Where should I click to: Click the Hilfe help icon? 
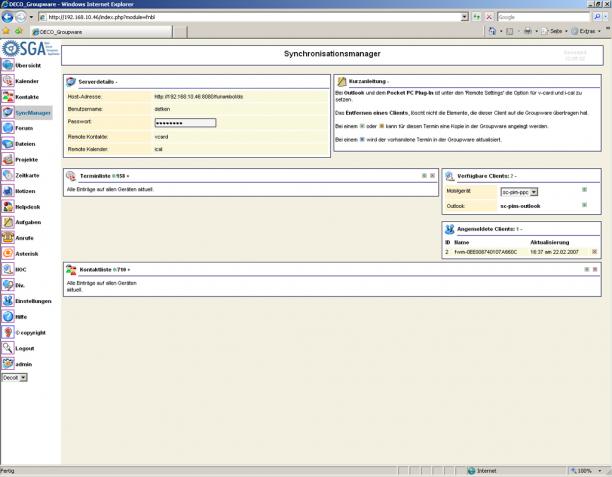click(8, 316)
